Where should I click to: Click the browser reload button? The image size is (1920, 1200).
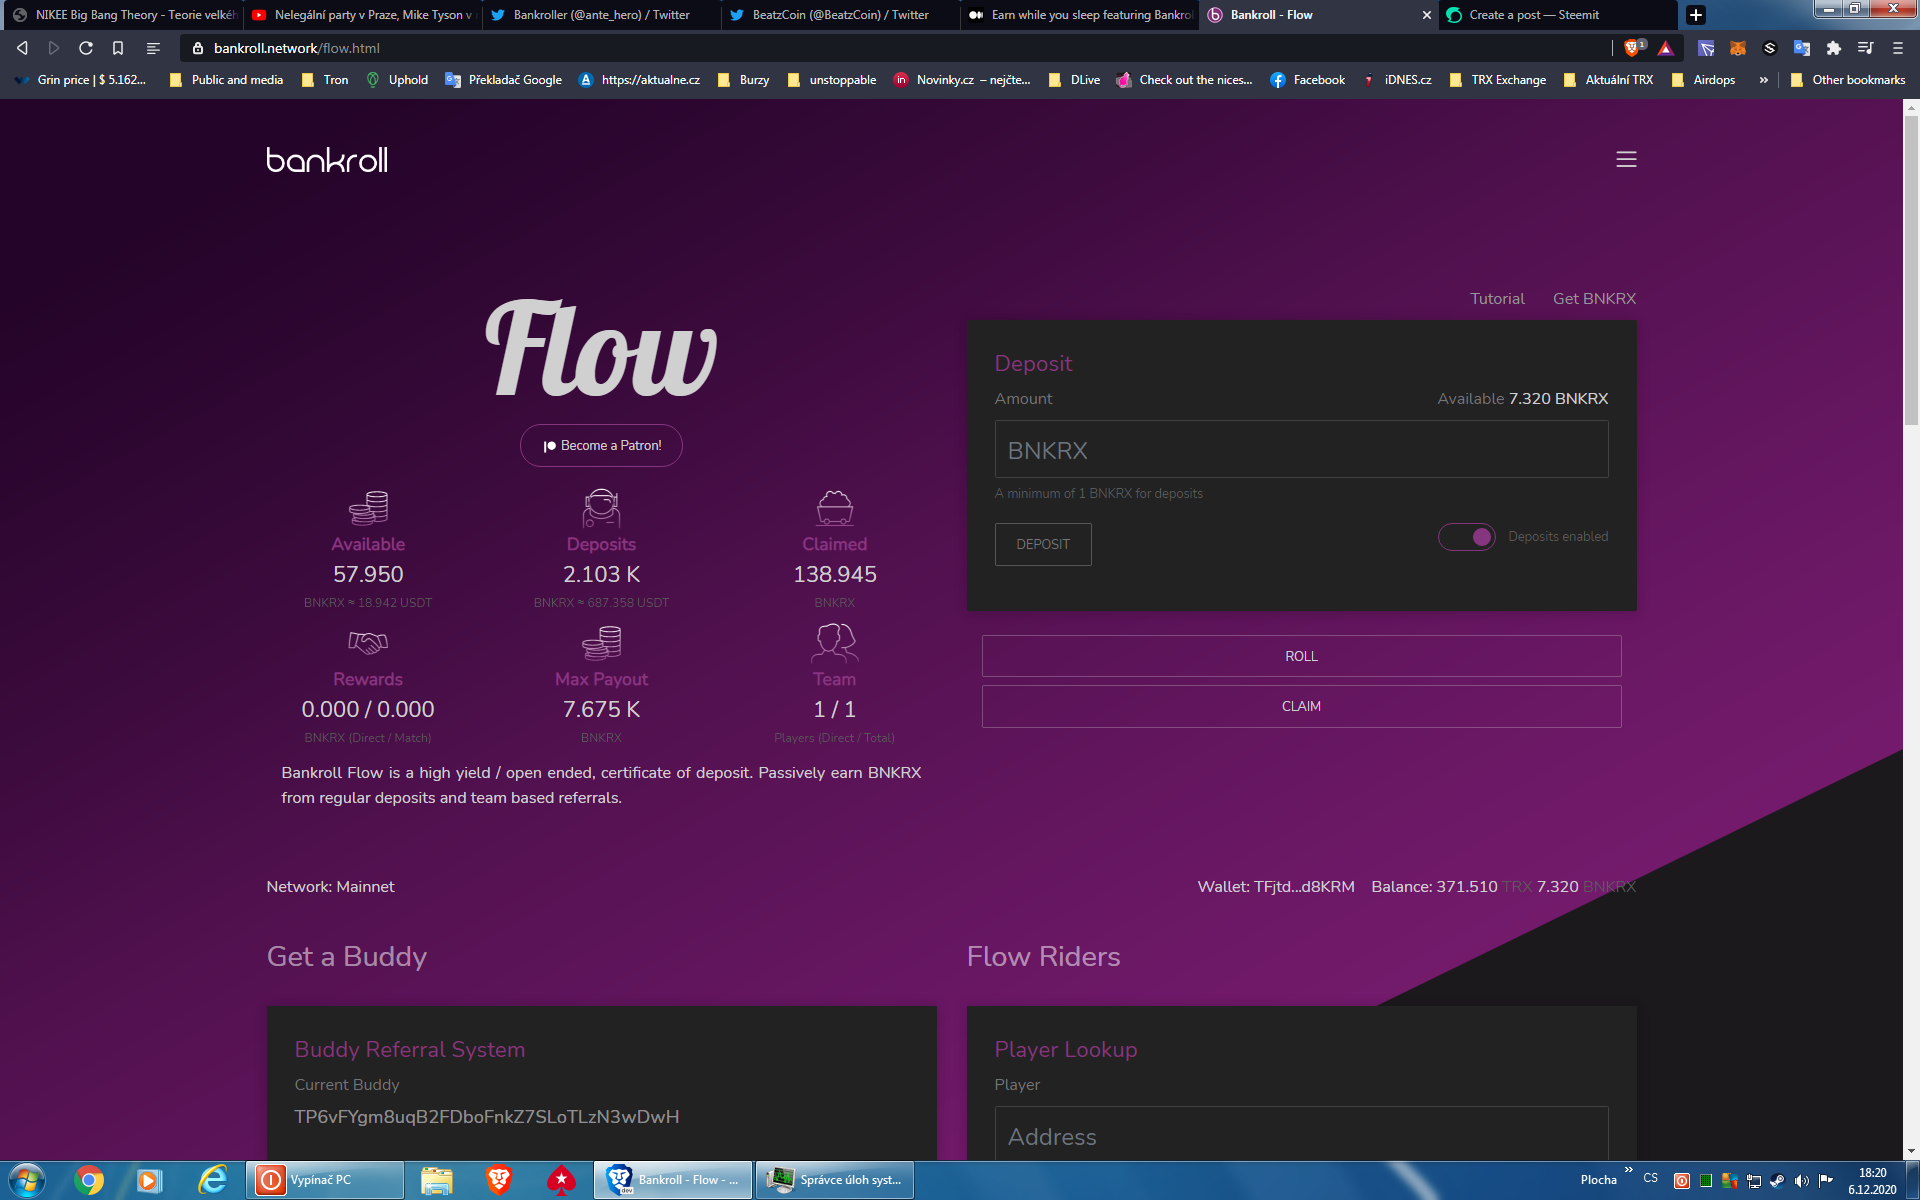click(x=86, y=48)
